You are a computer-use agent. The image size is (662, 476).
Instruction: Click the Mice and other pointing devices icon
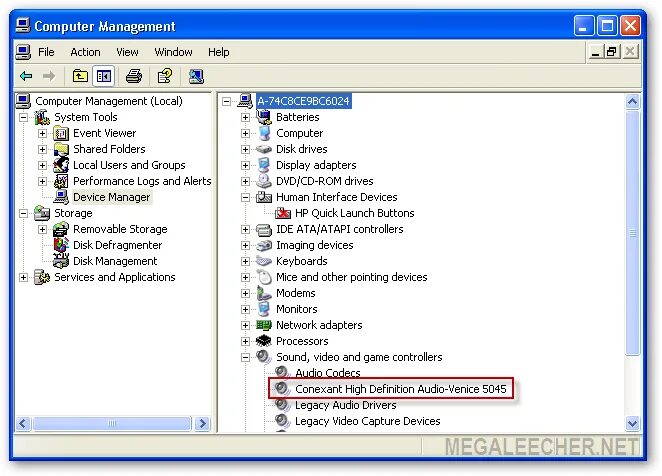tap(264, 277)
